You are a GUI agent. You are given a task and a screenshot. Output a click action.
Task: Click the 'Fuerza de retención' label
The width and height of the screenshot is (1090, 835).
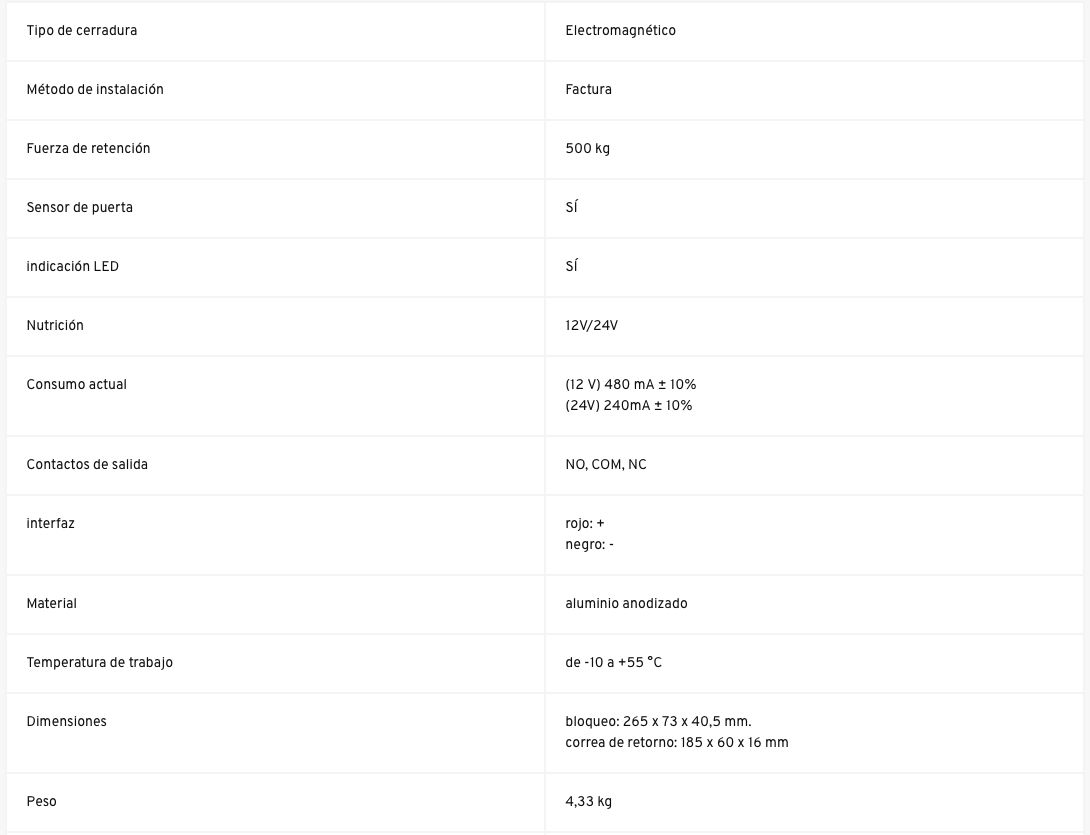coord(88,149)
